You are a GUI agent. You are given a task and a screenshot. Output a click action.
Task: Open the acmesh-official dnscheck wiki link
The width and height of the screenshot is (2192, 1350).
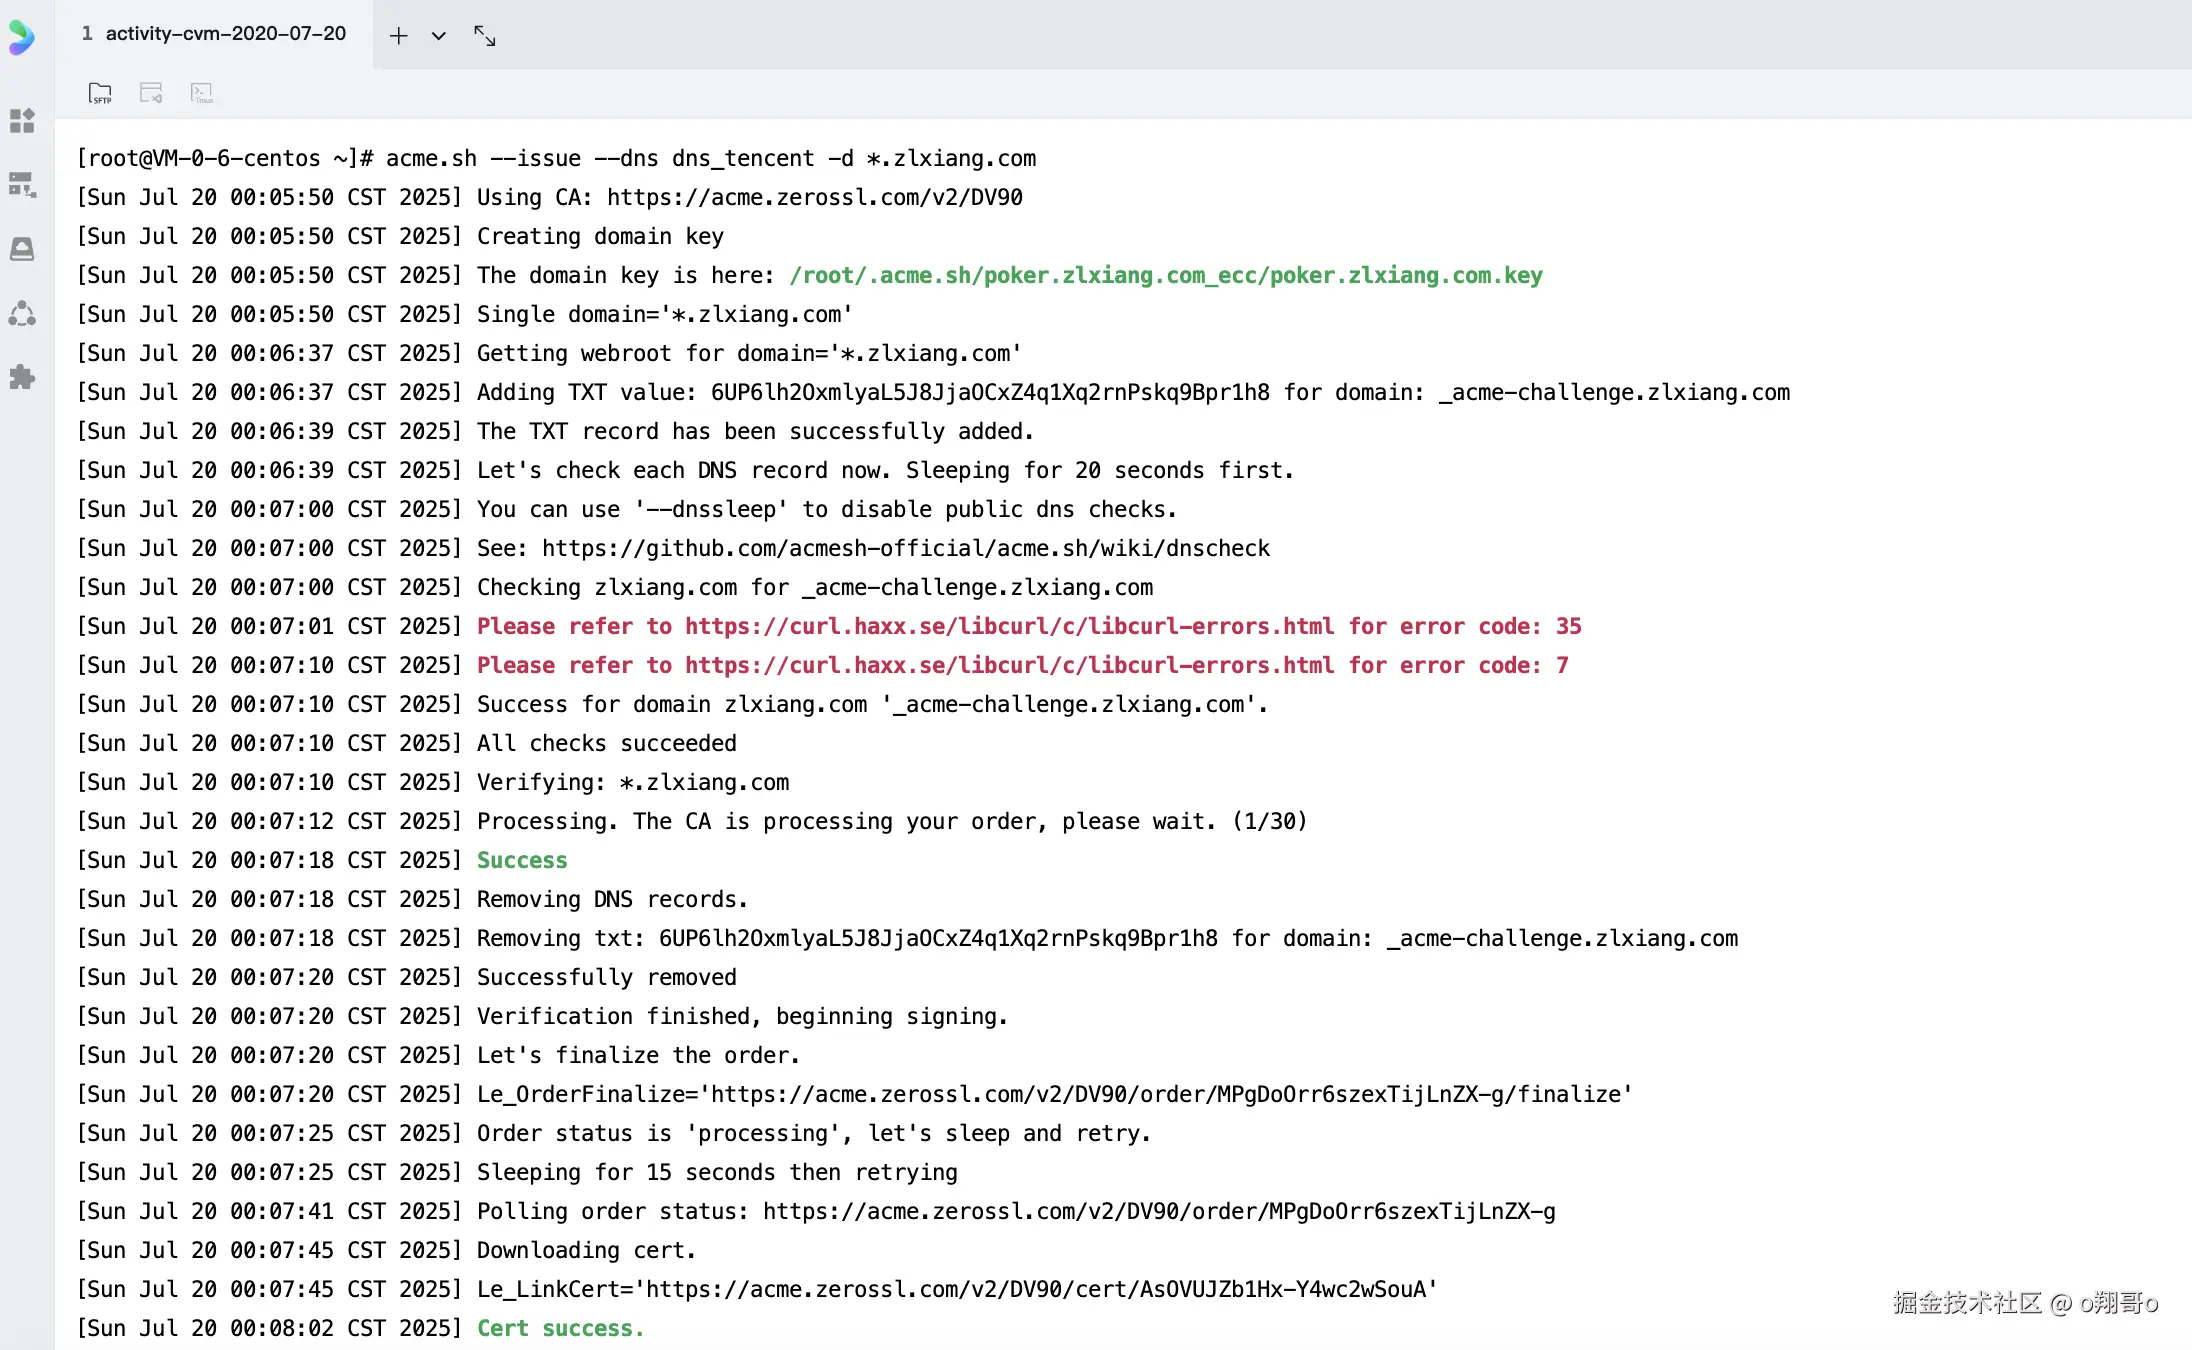pyautogui.click(x=905, y=548)
